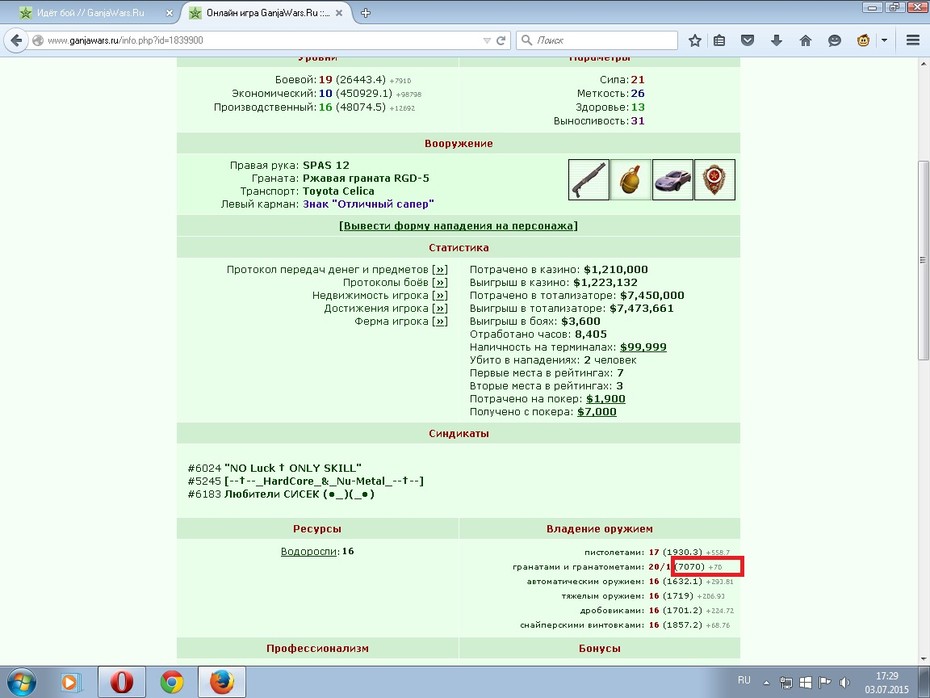Click the $1,900 poker spent link

(x=606, y=399)
